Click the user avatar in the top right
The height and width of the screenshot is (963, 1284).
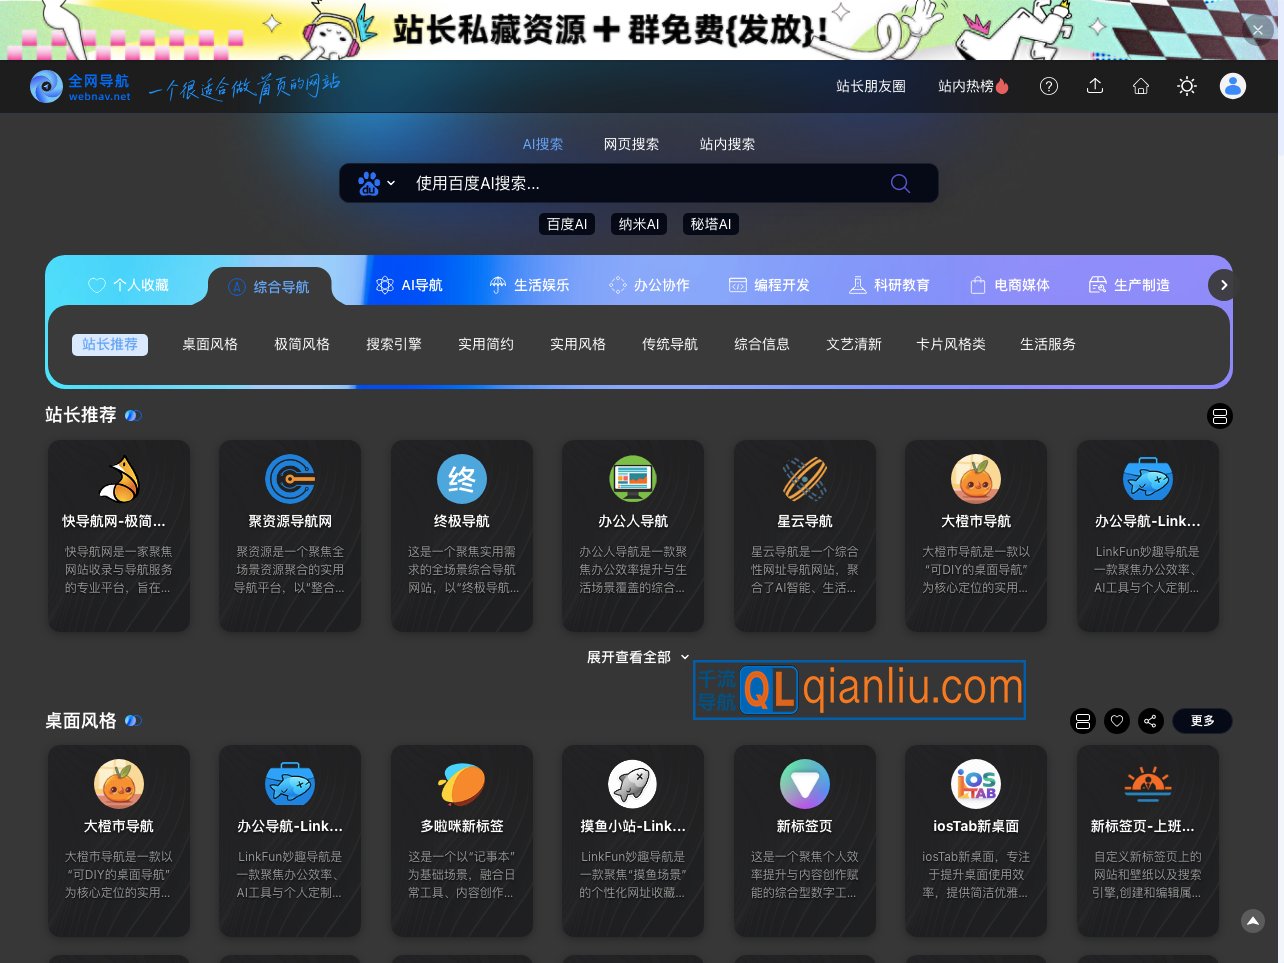1233,86
